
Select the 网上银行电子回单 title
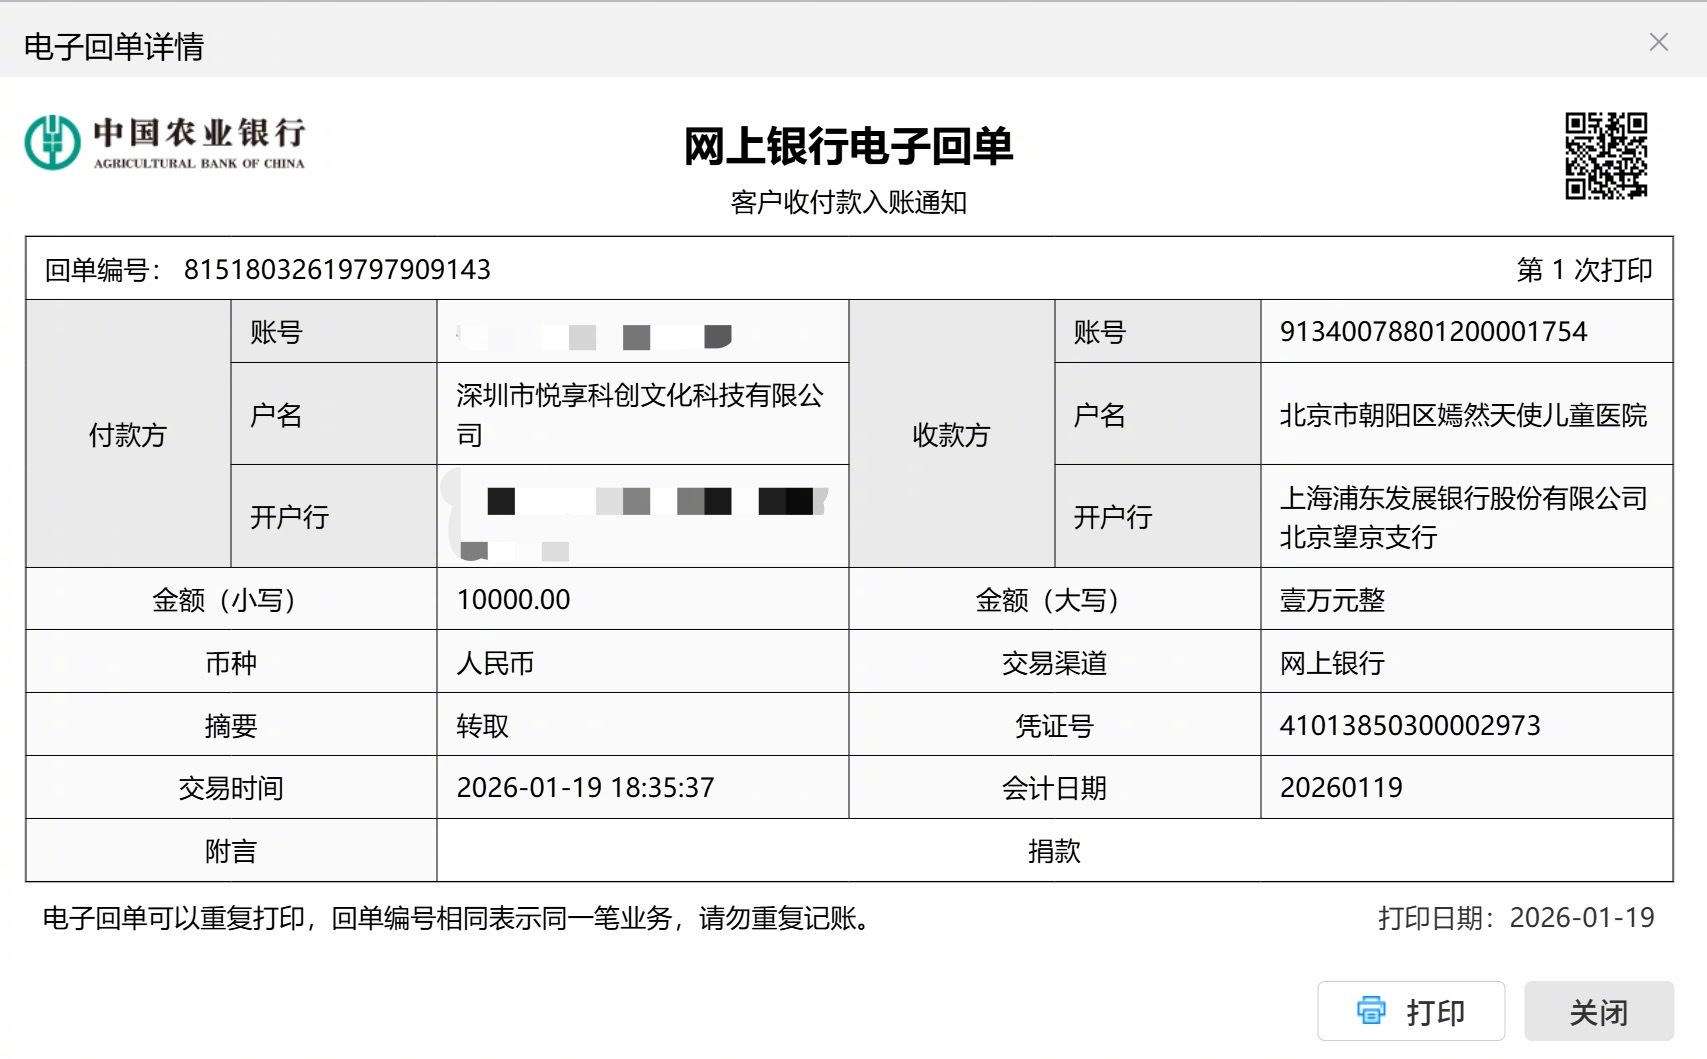click(848, 147)
